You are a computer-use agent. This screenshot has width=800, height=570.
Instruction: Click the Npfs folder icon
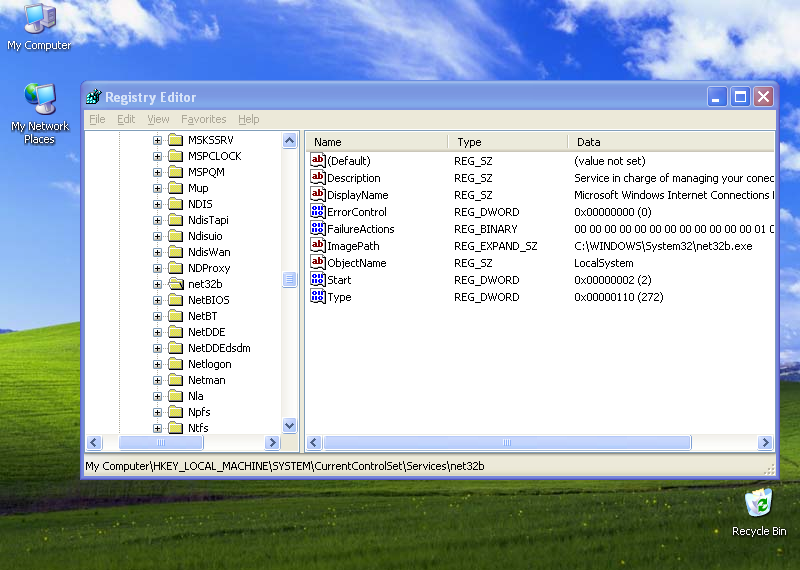[x=176, y=412]
